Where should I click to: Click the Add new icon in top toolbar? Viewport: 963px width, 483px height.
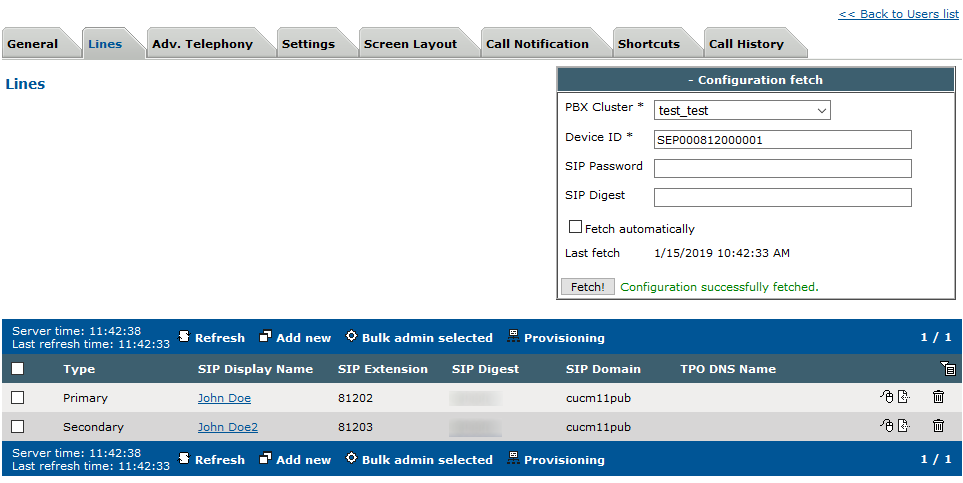265,336
